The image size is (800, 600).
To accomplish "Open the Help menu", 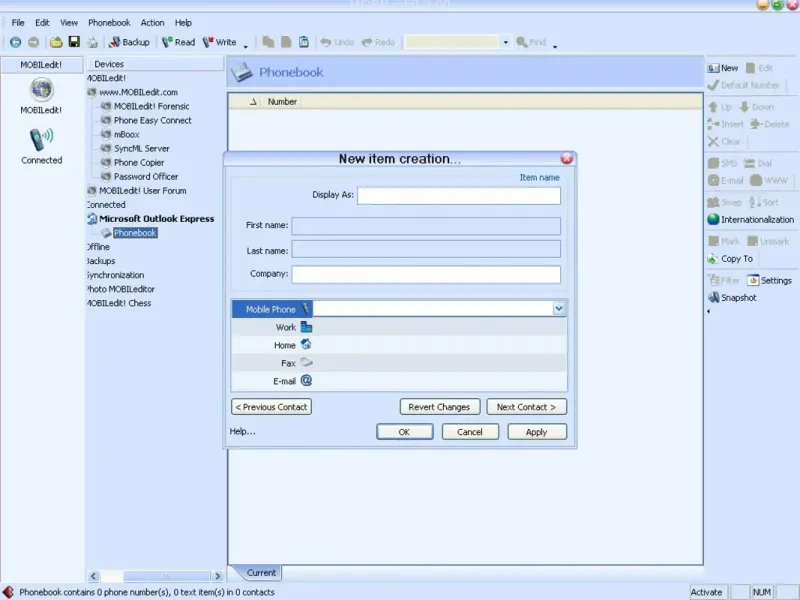I will 183,23.
